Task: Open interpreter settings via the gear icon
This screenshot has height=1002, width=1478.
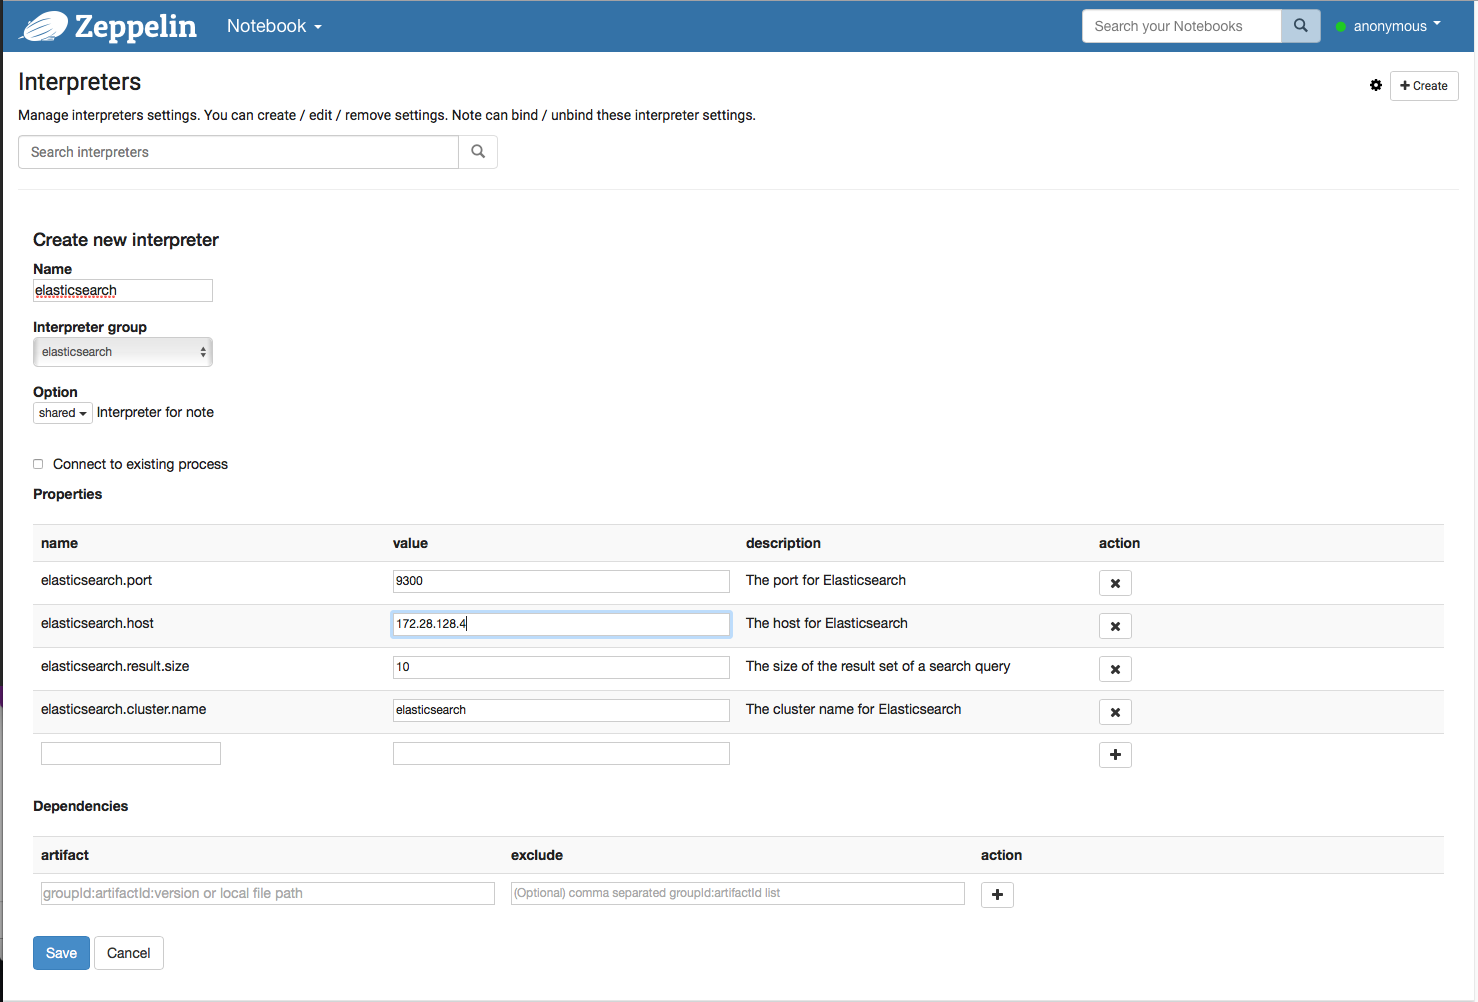Action: click(1376, 86)
